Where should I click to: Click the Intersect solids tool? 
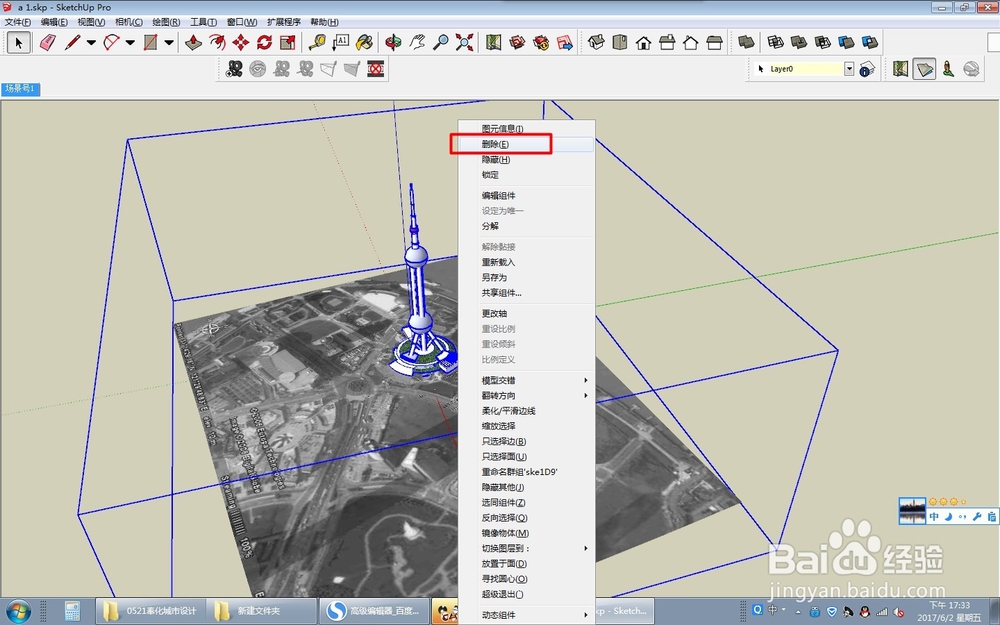coord(776,43)
